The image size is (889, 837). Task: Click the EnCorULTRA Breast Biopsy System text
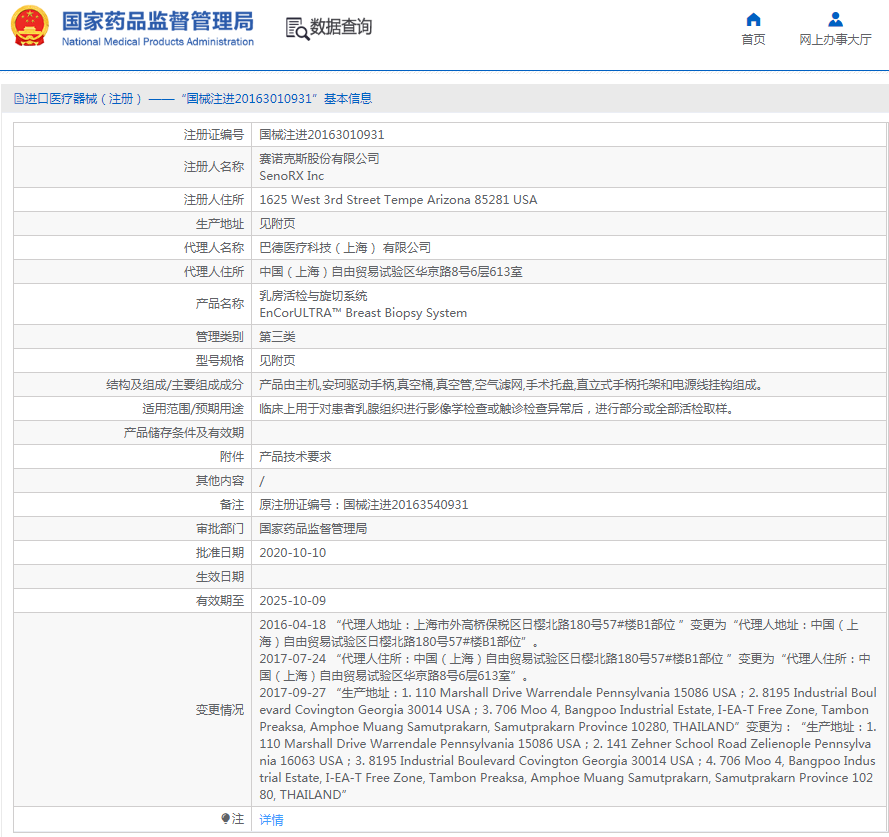coord(363,313)
